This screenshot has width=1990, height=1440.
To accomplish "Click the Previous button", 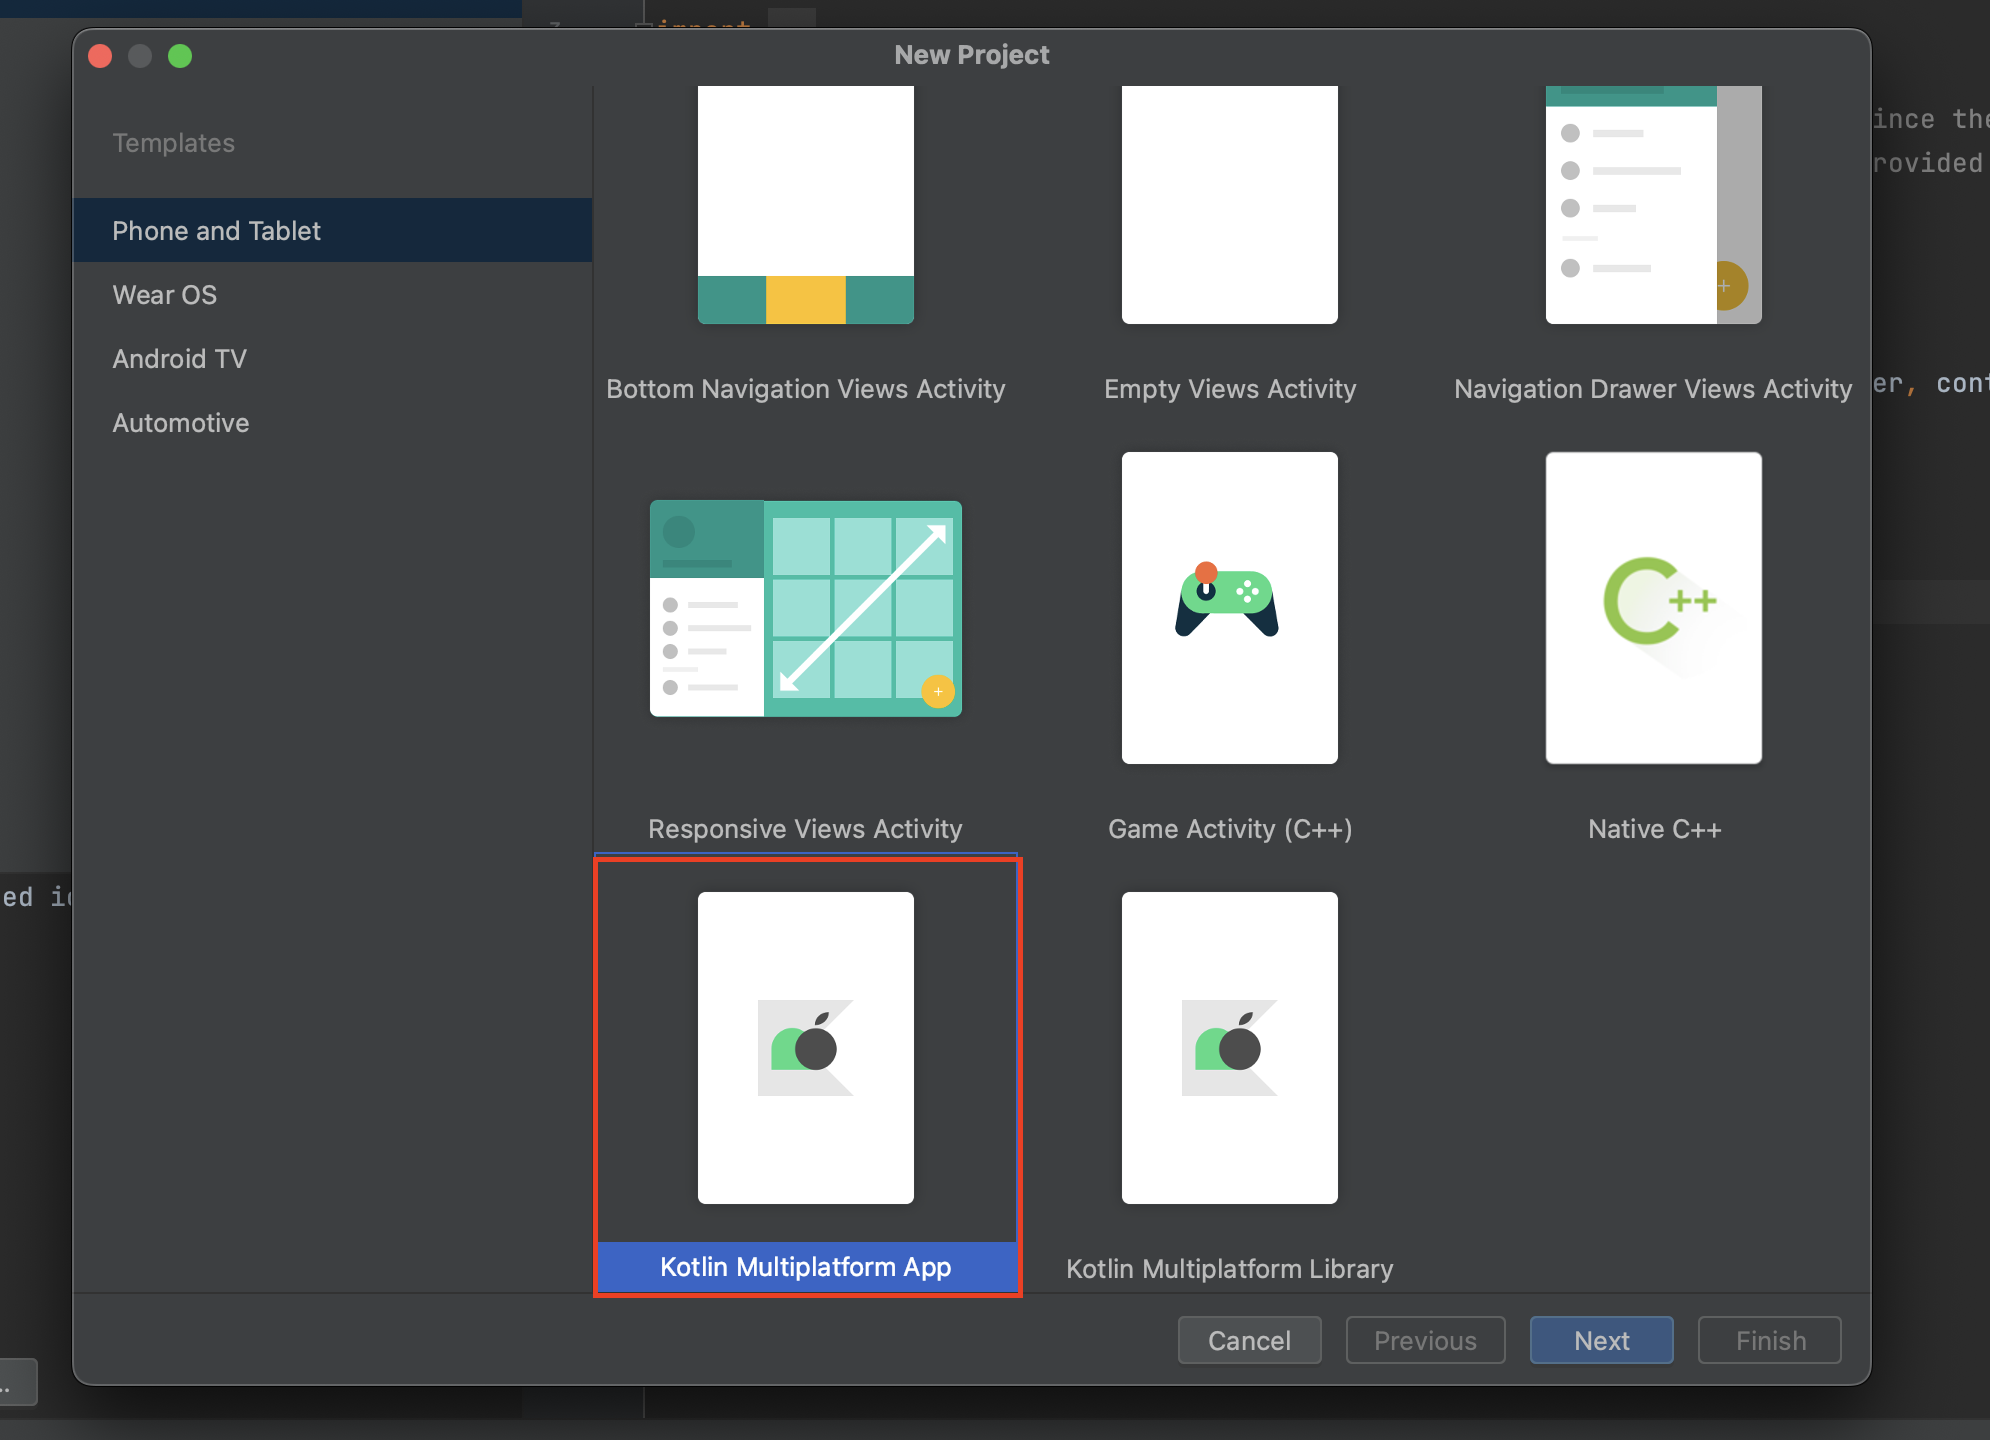I will (1425, 1340).
